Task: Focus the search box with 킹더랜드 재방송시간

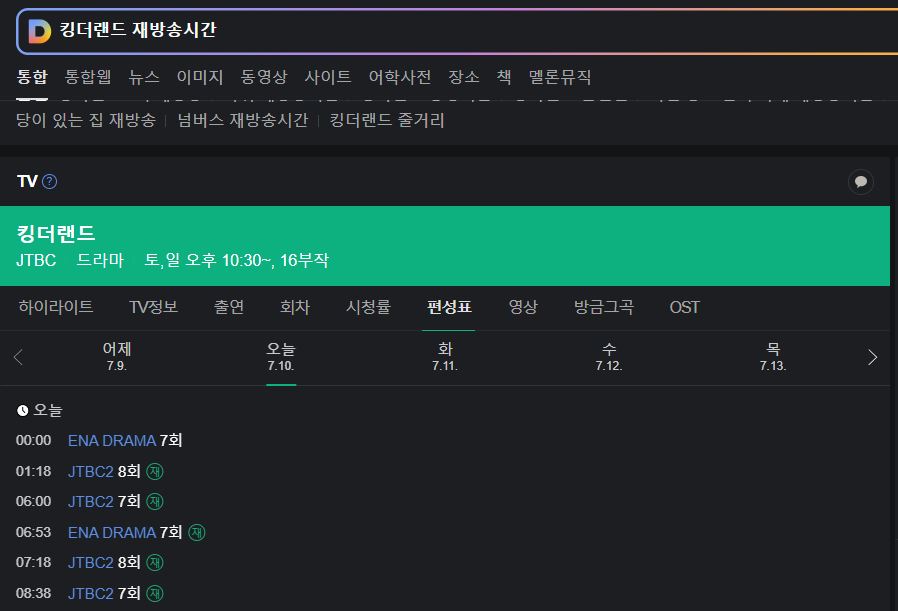Action: 458,31
